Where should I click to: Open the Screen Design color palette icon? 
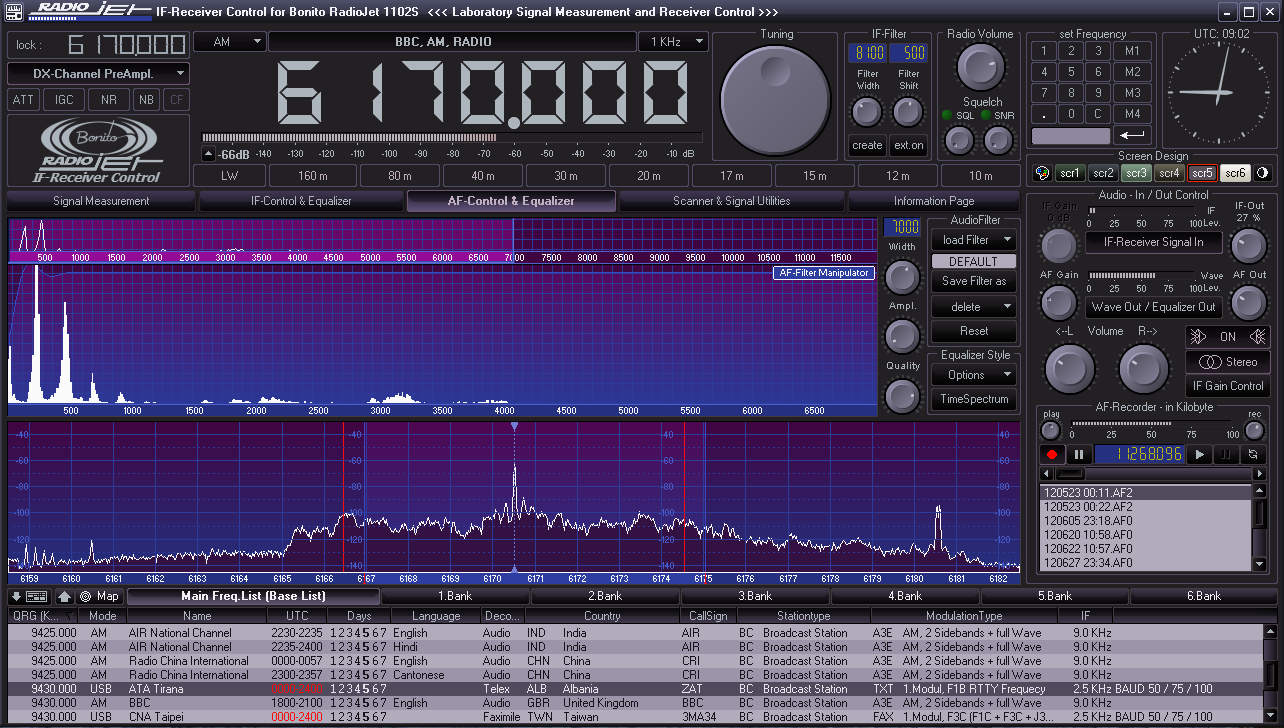tap(1042, 173)
